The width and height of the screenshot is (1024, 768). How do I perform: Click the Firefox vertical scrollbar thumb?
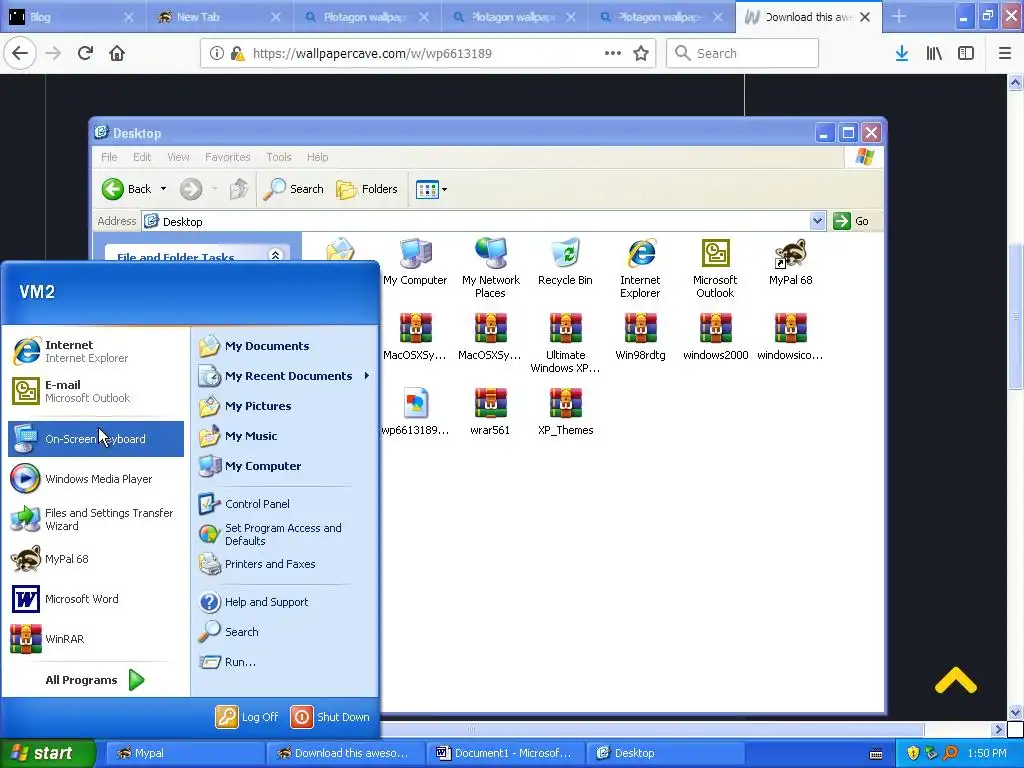tap(1015, 317)
